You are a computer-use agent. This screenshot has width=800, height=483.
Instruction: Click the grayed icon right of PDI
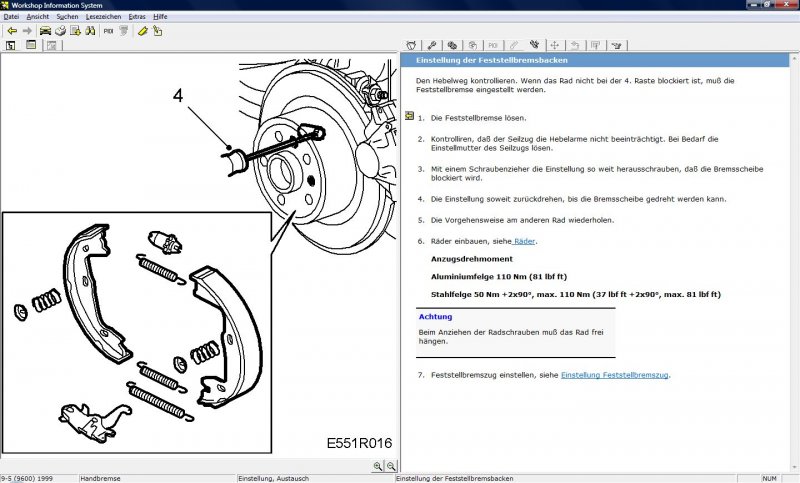click(123, 31)
